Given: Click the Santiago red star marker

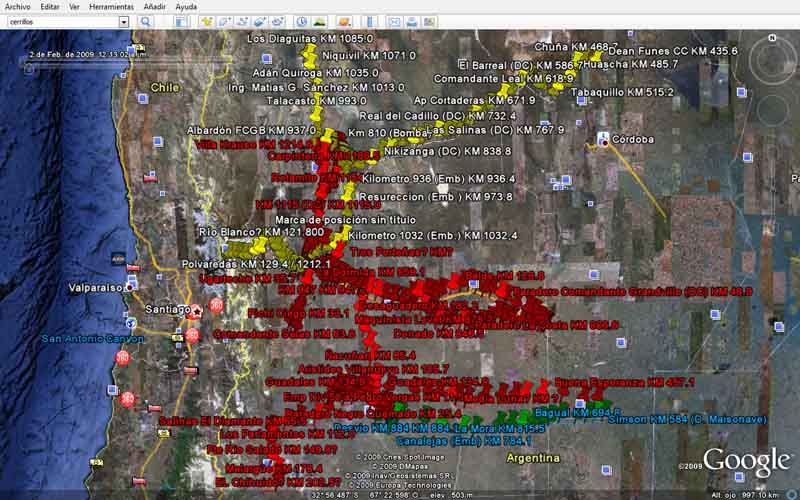Looking at the screenshot, I should point(195,311).
